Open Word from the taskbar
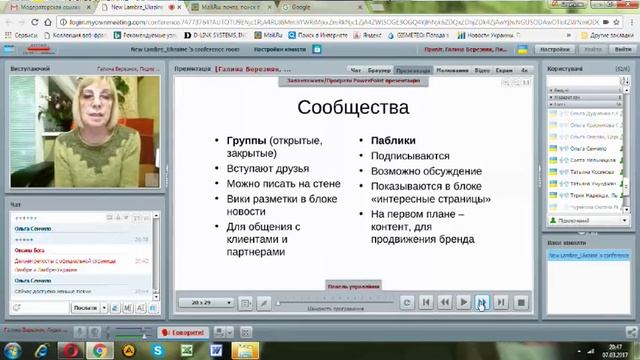The height and width of the screenshot is (360, 640). click(x=216, y=351)
